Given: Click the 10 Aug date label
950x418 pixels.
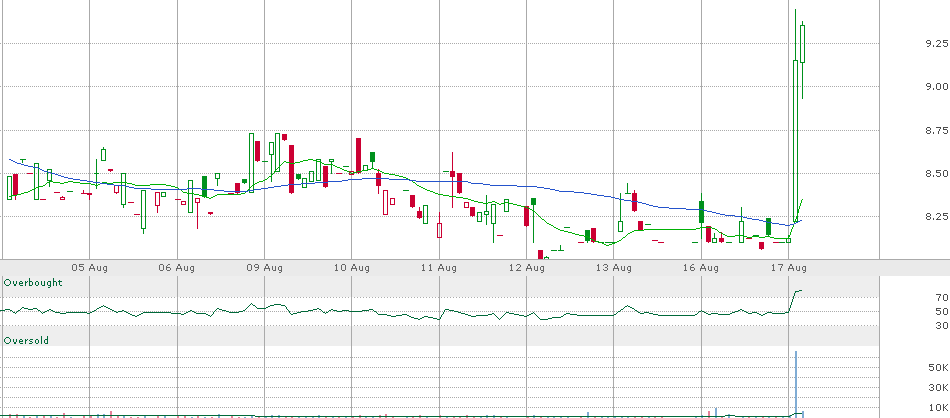Looking at the screenshot, I should [352, 267].
